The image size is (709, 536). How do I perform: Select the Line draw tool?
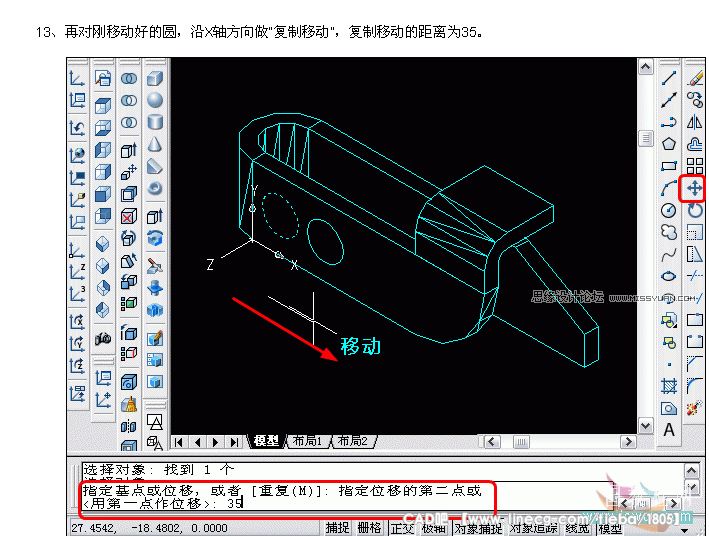(x=669, y=78)
